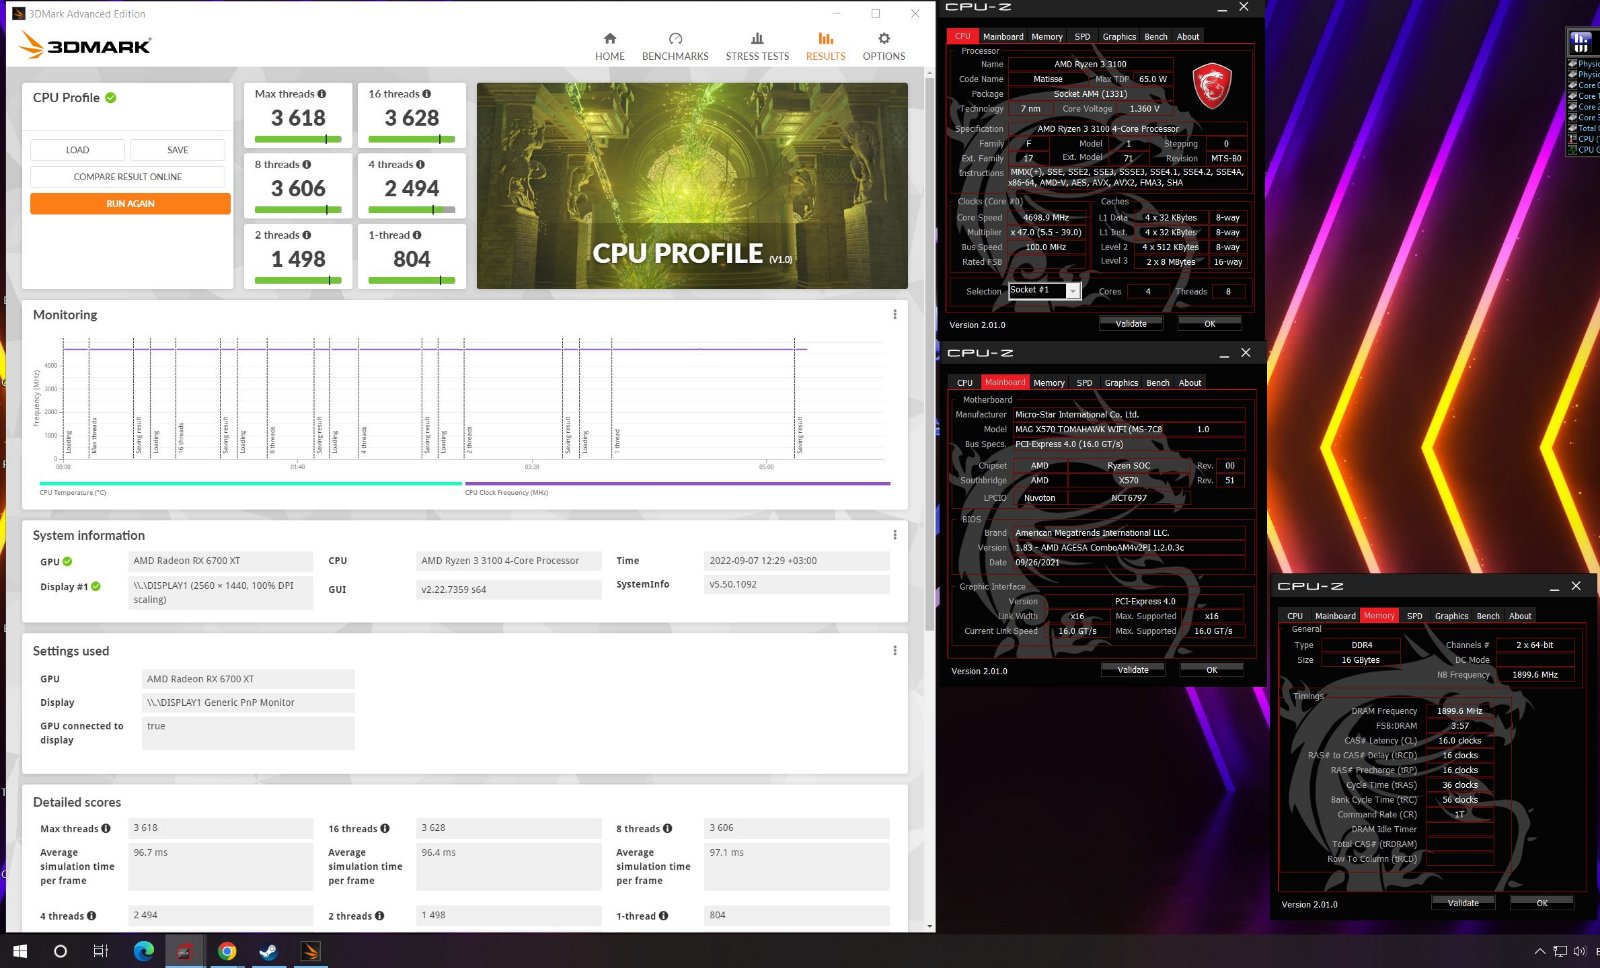
Task: Click GPU field AMD Radeon RX 6700 XT
Action: [221, 561]
